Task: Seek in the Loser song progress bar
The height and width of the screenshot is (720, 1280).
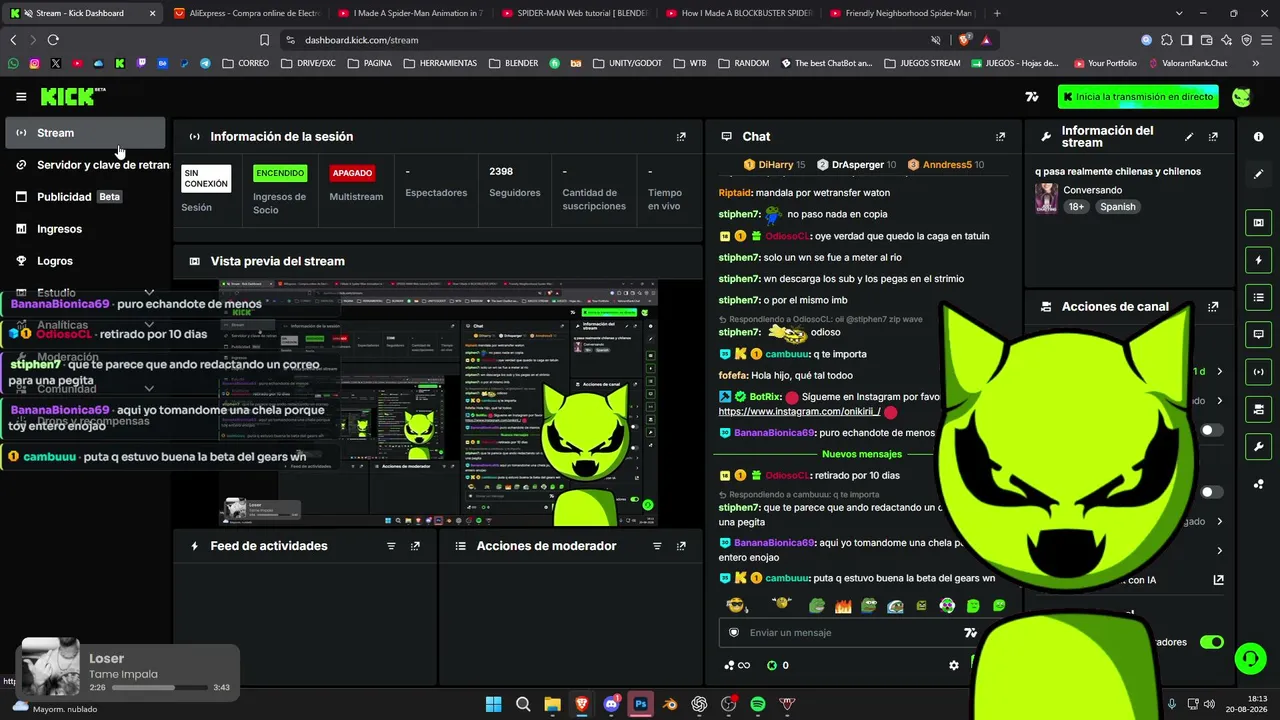Action: (x=160, y=688)
